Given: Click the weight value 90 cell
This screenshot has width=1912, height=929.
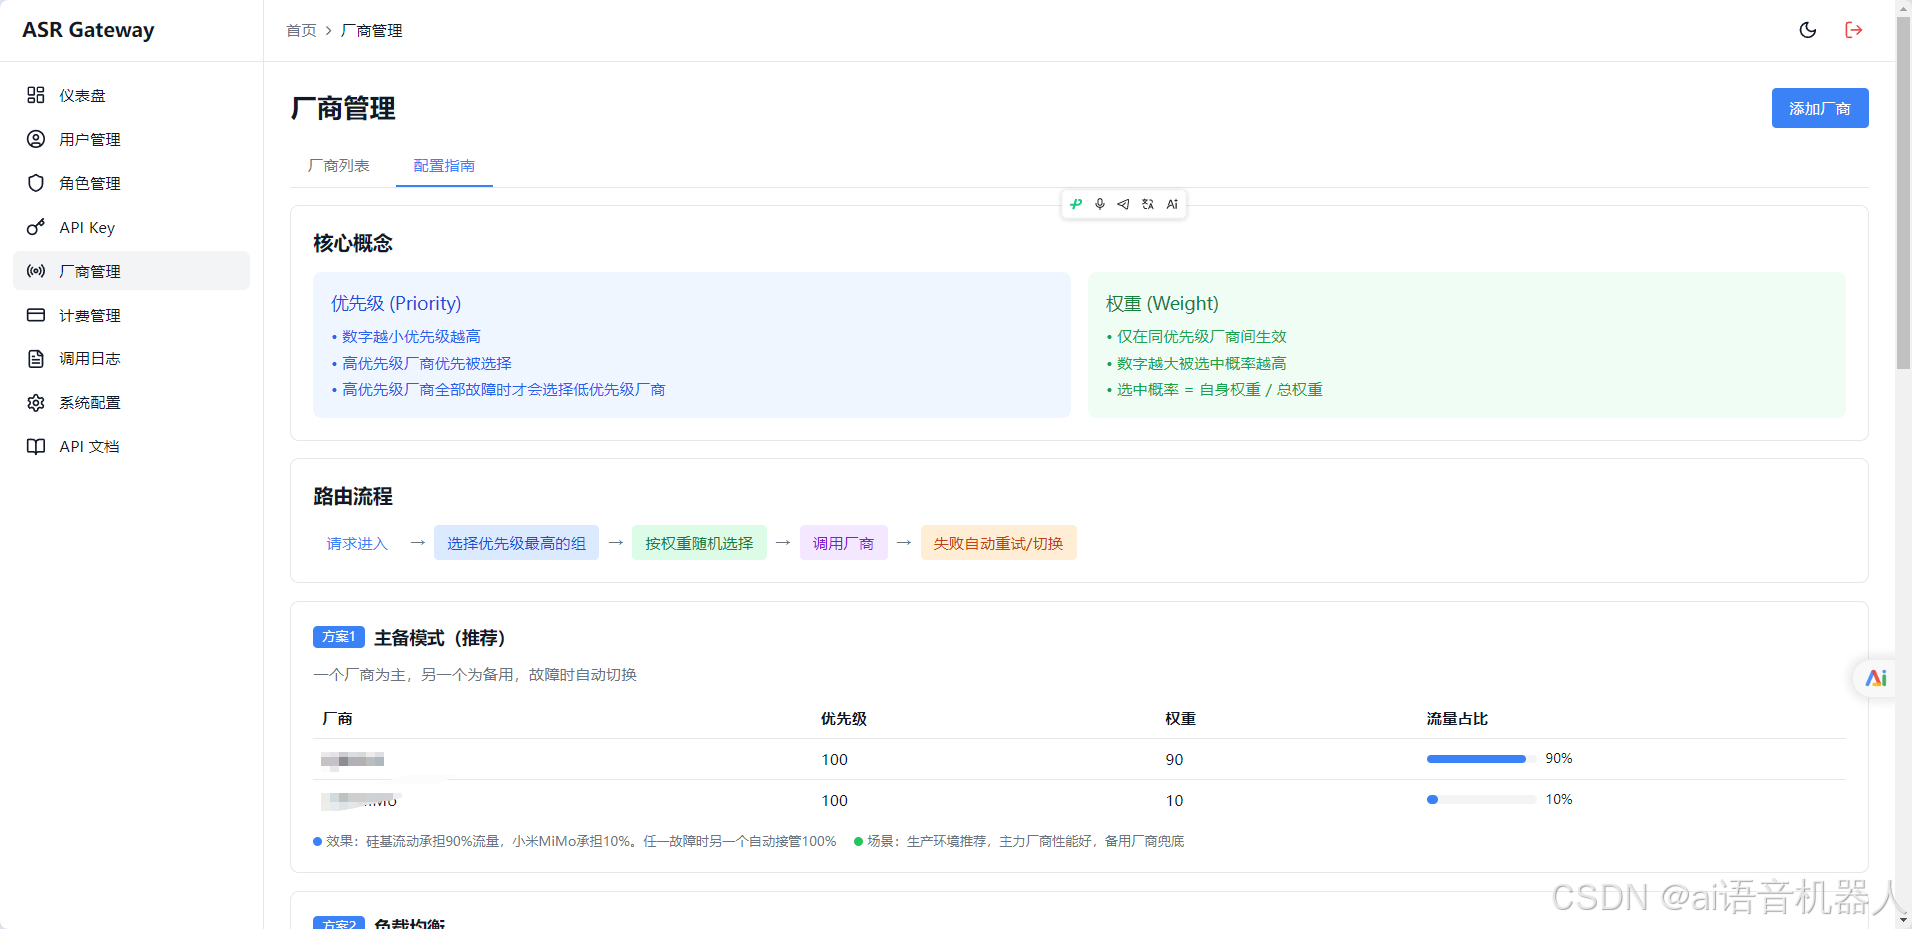Looking at the screenshot, I should [x=1174, y=760].
